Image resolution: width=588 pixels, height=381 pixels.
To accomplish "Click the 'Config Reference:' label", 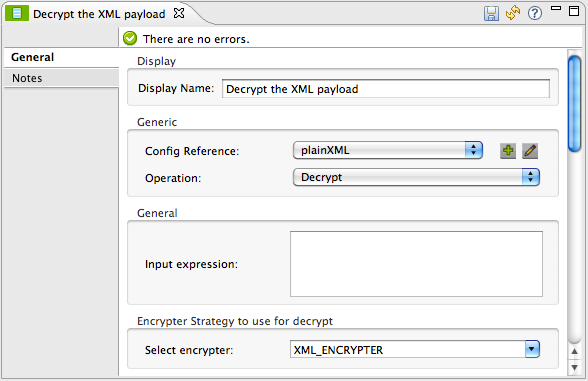I will (x=192, y=151).
